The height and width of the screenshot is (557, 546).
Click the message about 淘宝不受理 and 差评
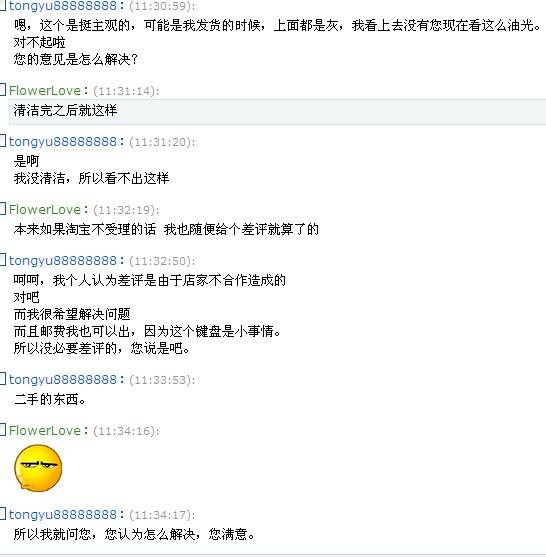pyautogui.click(x=166, y=229)
